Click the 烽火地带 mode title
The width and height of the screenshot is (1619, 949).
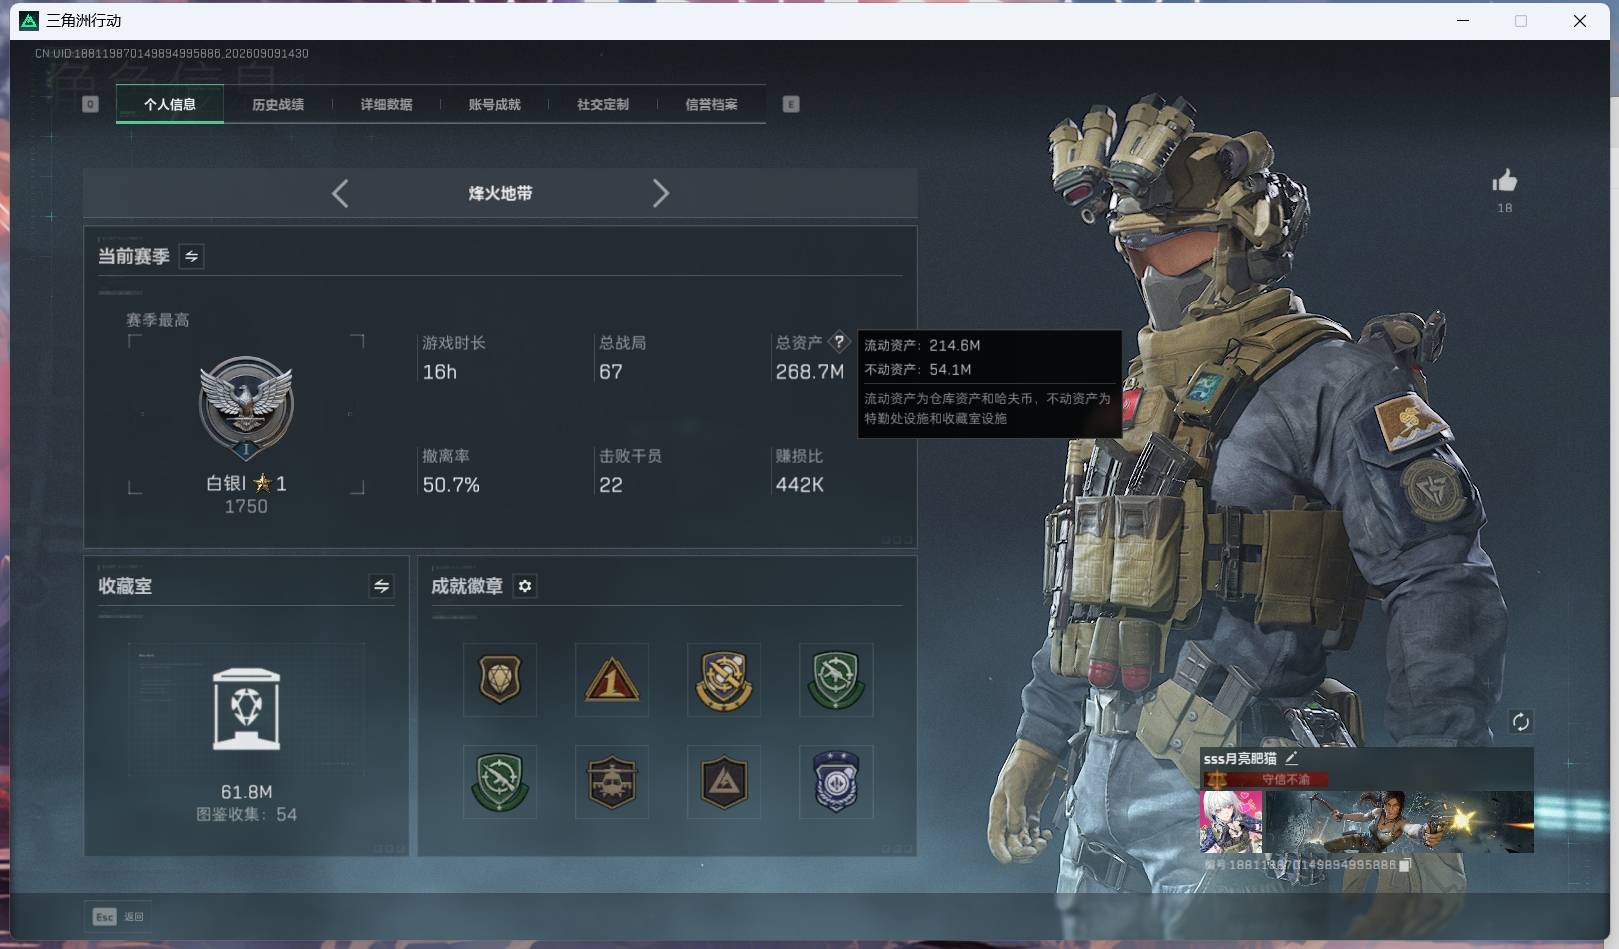point(500,193)
